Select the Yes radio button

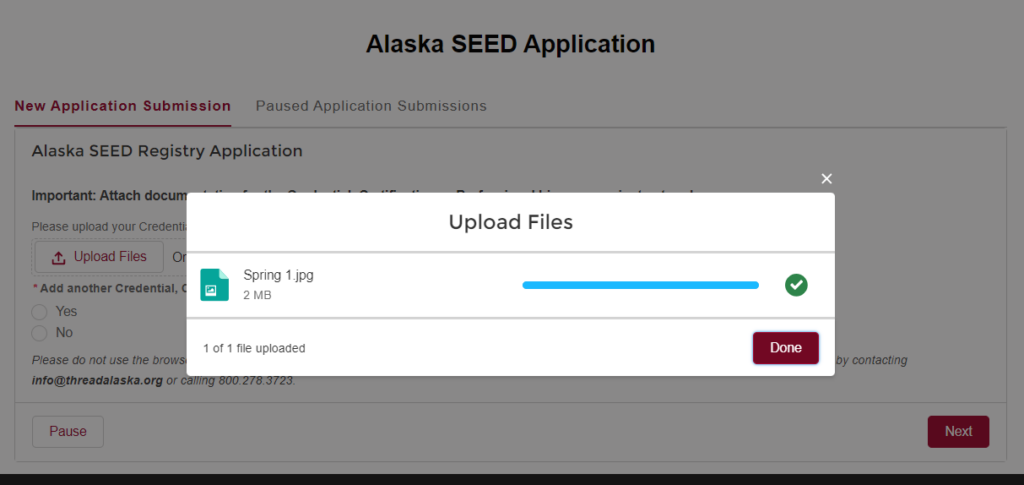pos(39,311)
